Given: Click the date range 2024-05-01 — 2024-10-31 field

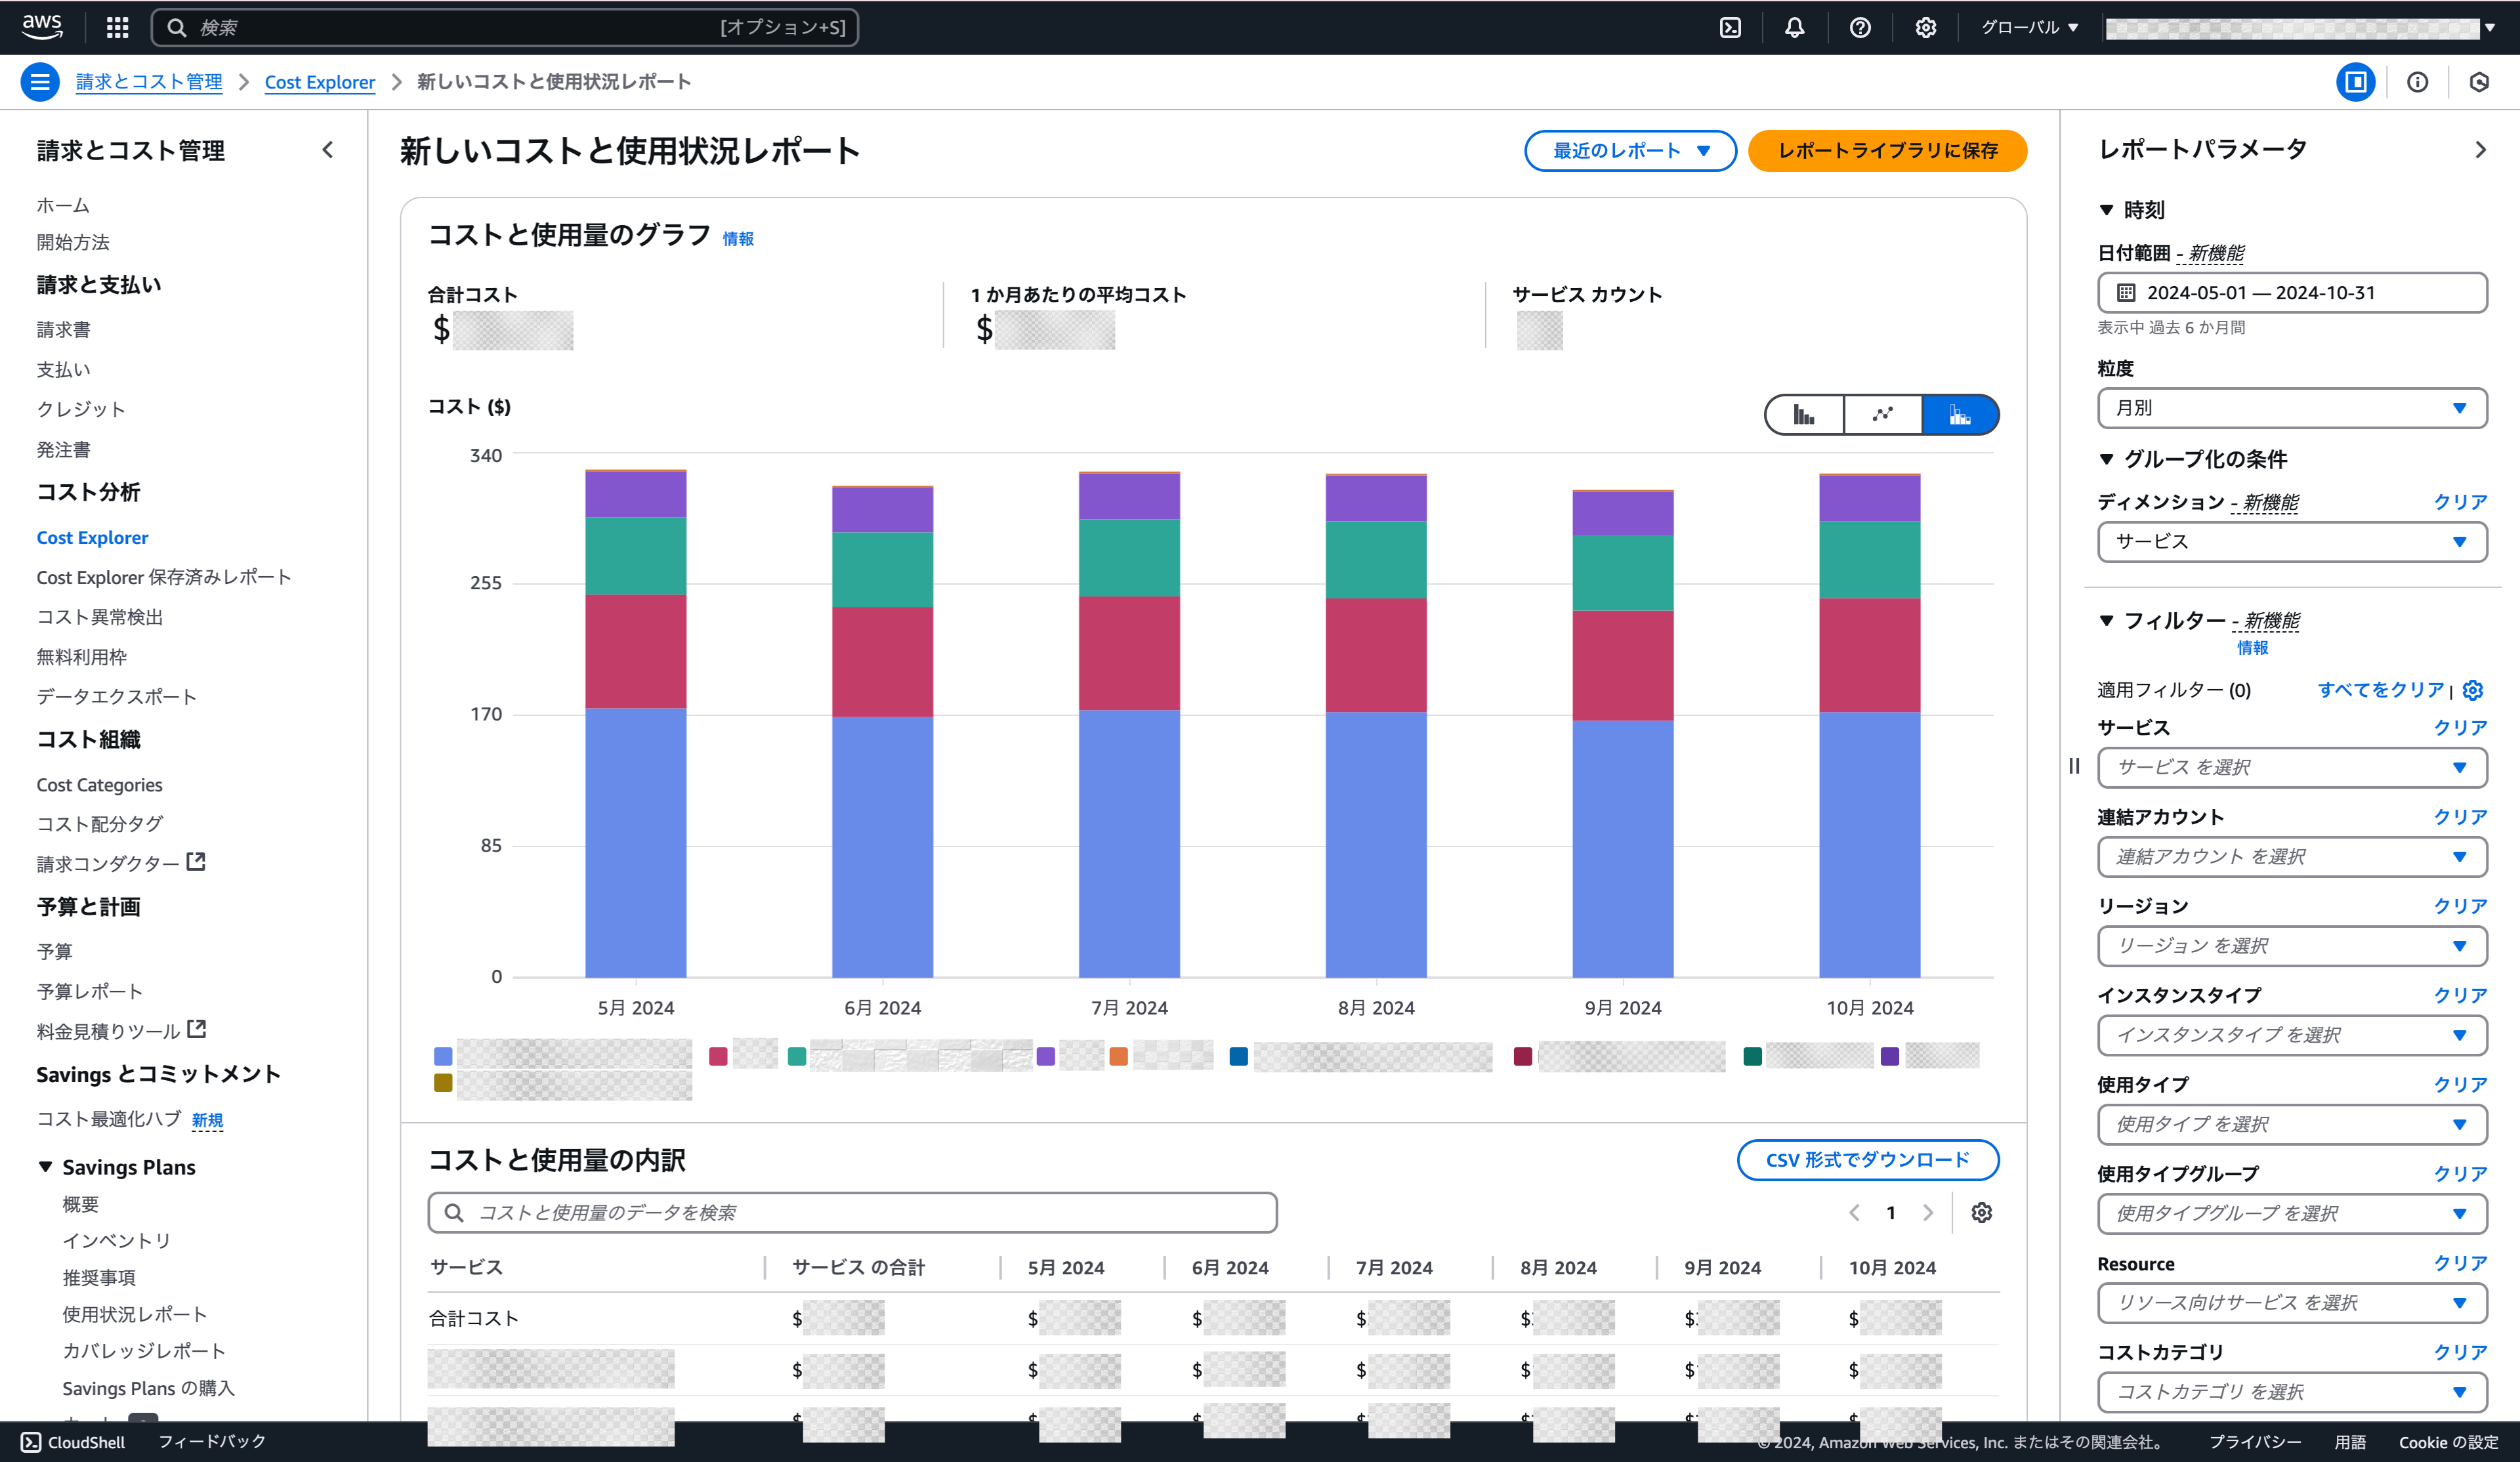Looking at the screenshot, I should (x=2292, y=293).
